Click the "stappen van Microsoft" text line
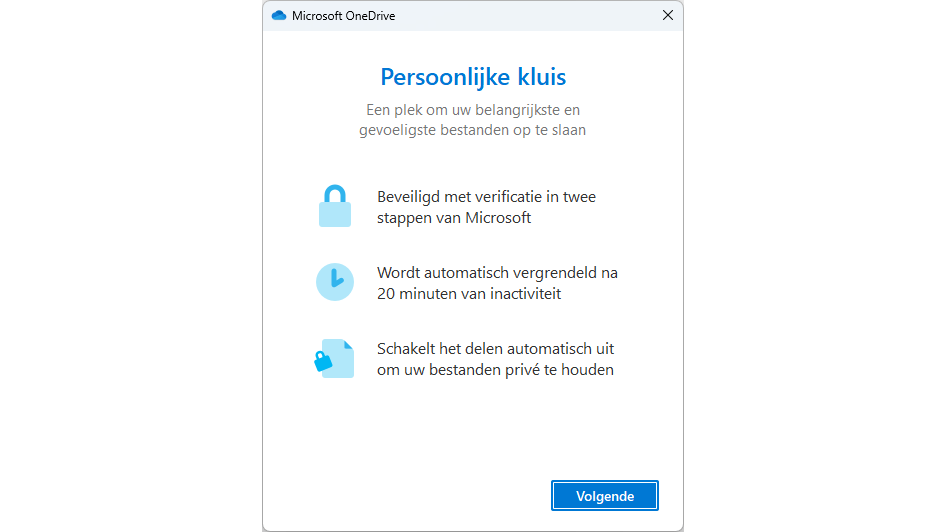This screenshot has height=532, width=946. click(x=454, y=217)
